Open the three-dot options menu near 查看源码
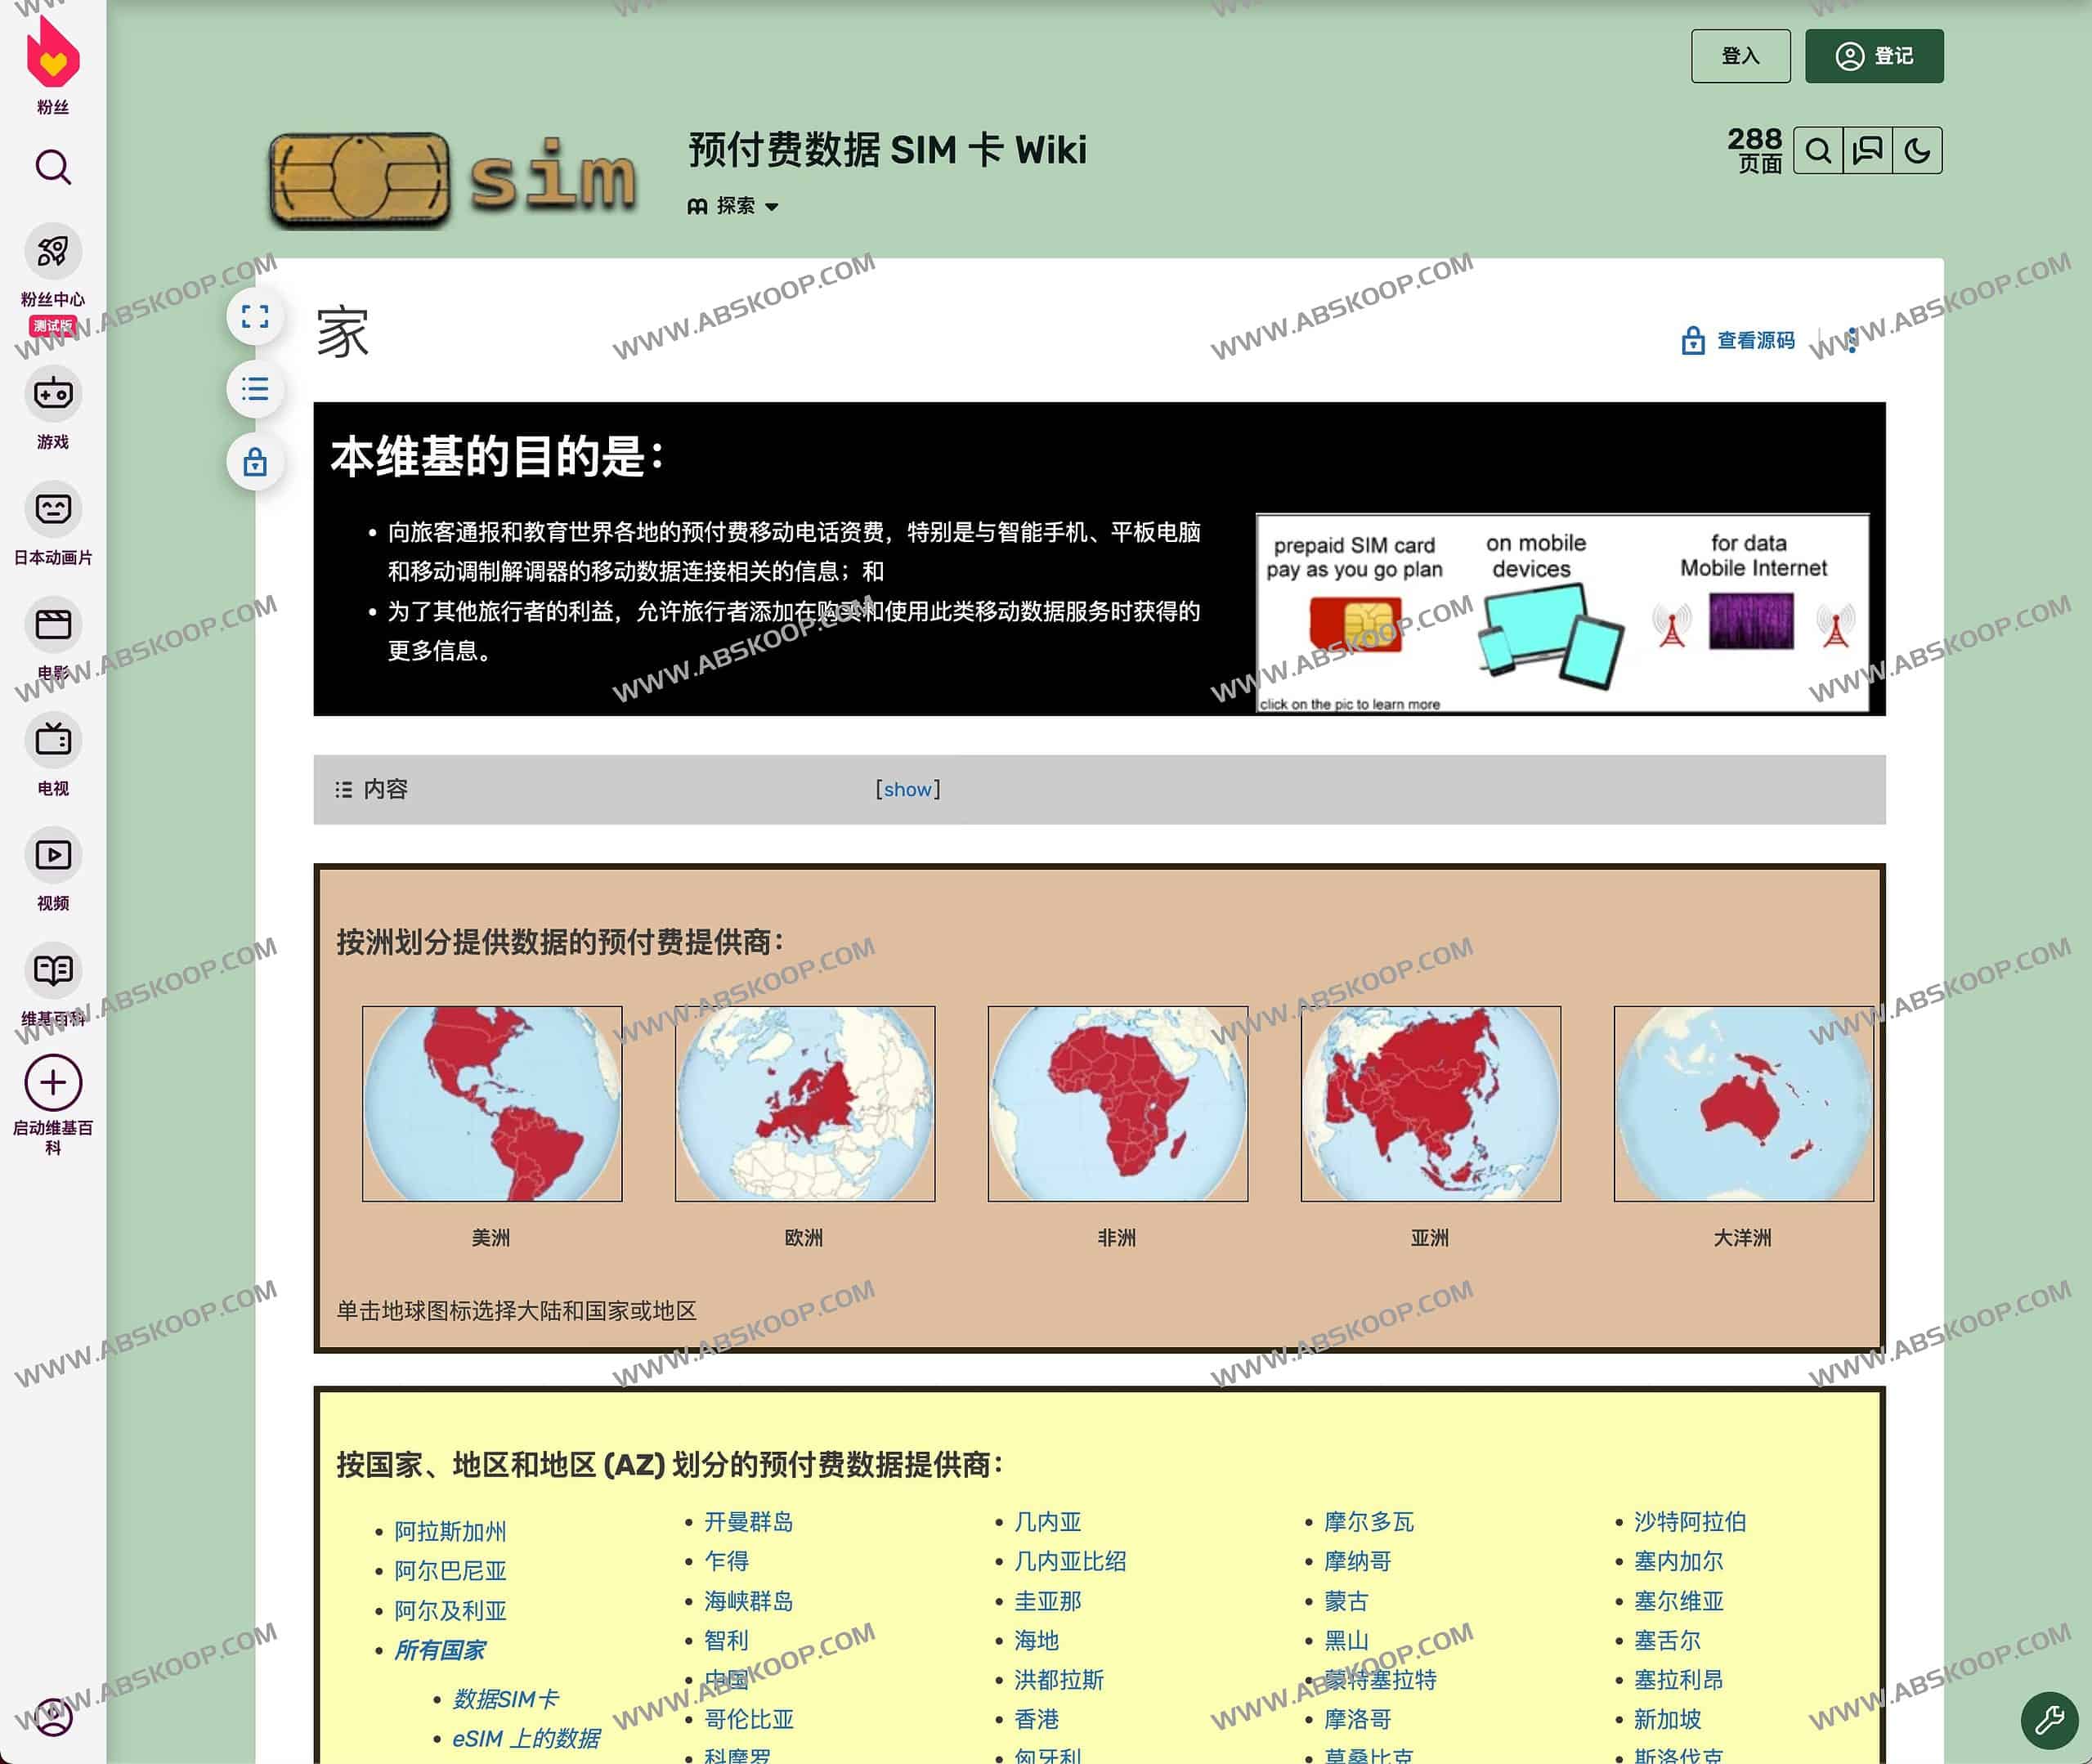Viewport: 2092px width, 1764px height. coord(1852,340)
